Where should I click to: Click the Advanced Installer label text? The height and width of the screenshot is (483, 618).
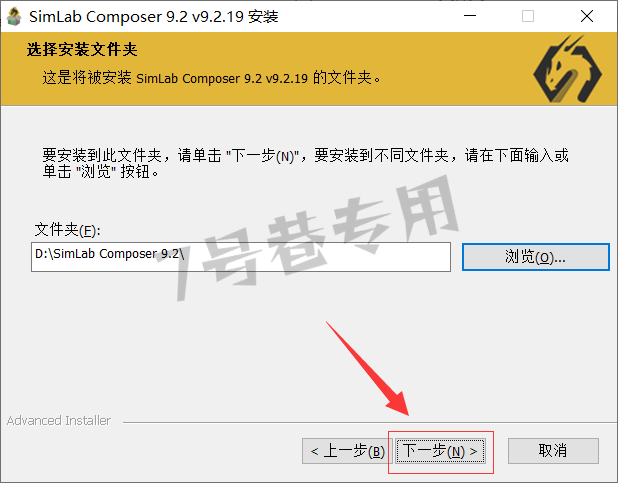(59, 421)
